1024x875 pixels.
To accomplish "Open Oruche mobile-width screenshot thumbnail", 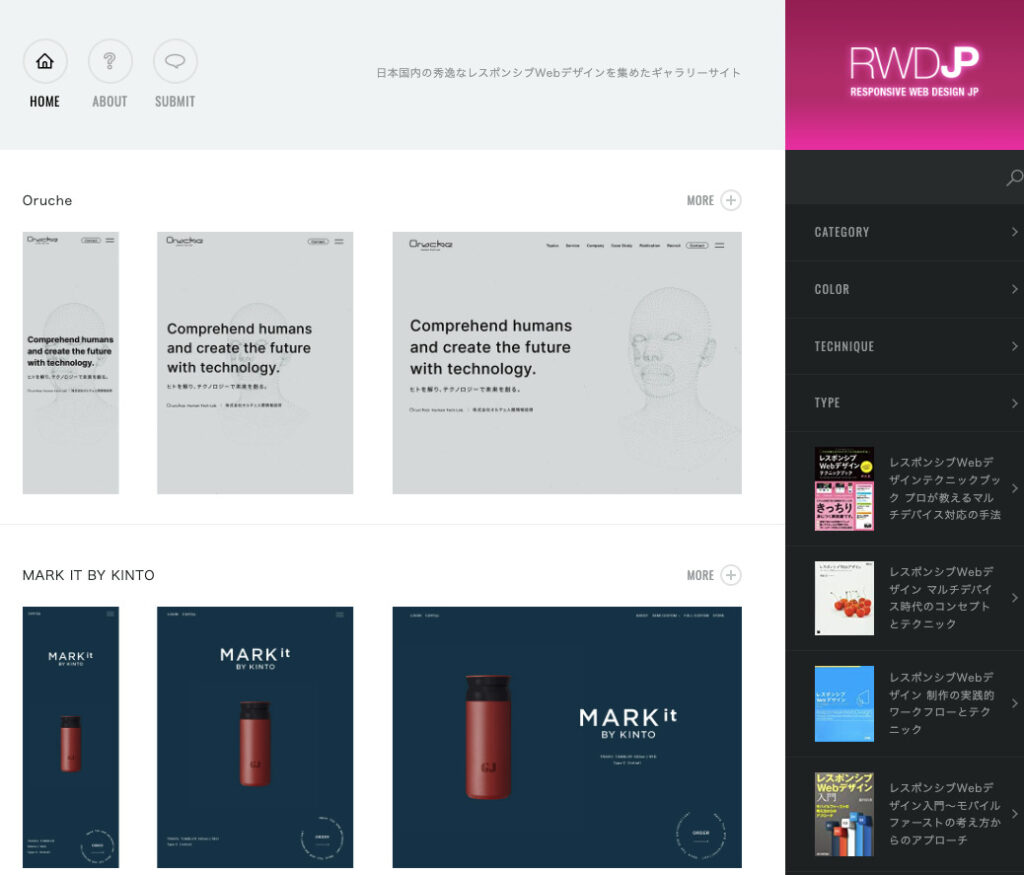I will pyautogui.click(x=71, y=363).
